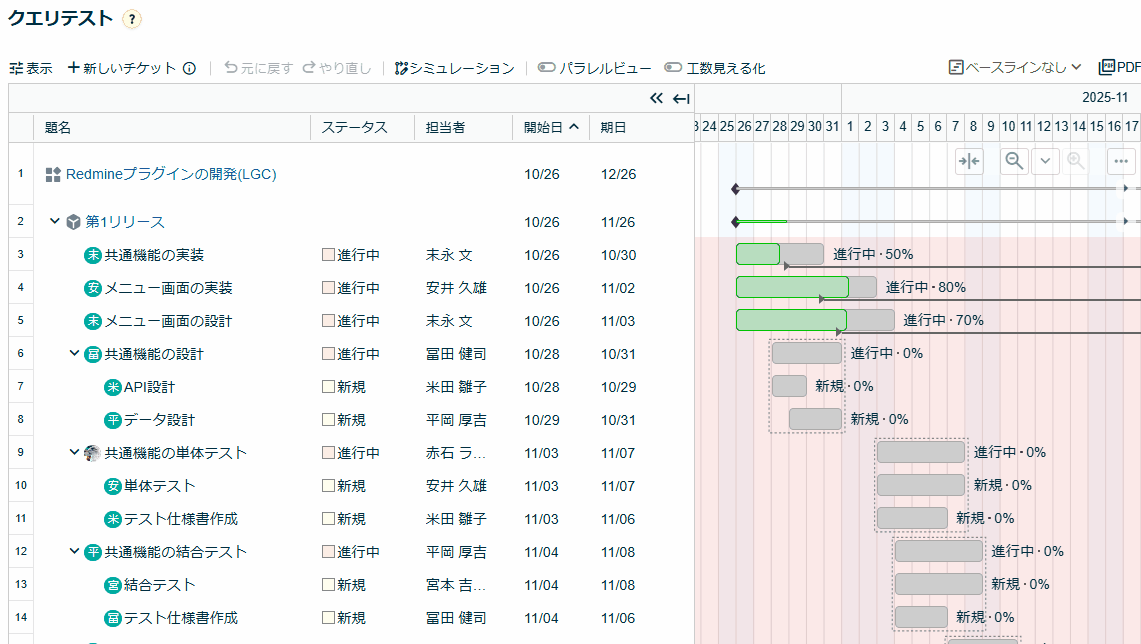Click the 80% progress bar of メニュー画面の実装

point(795,287)
